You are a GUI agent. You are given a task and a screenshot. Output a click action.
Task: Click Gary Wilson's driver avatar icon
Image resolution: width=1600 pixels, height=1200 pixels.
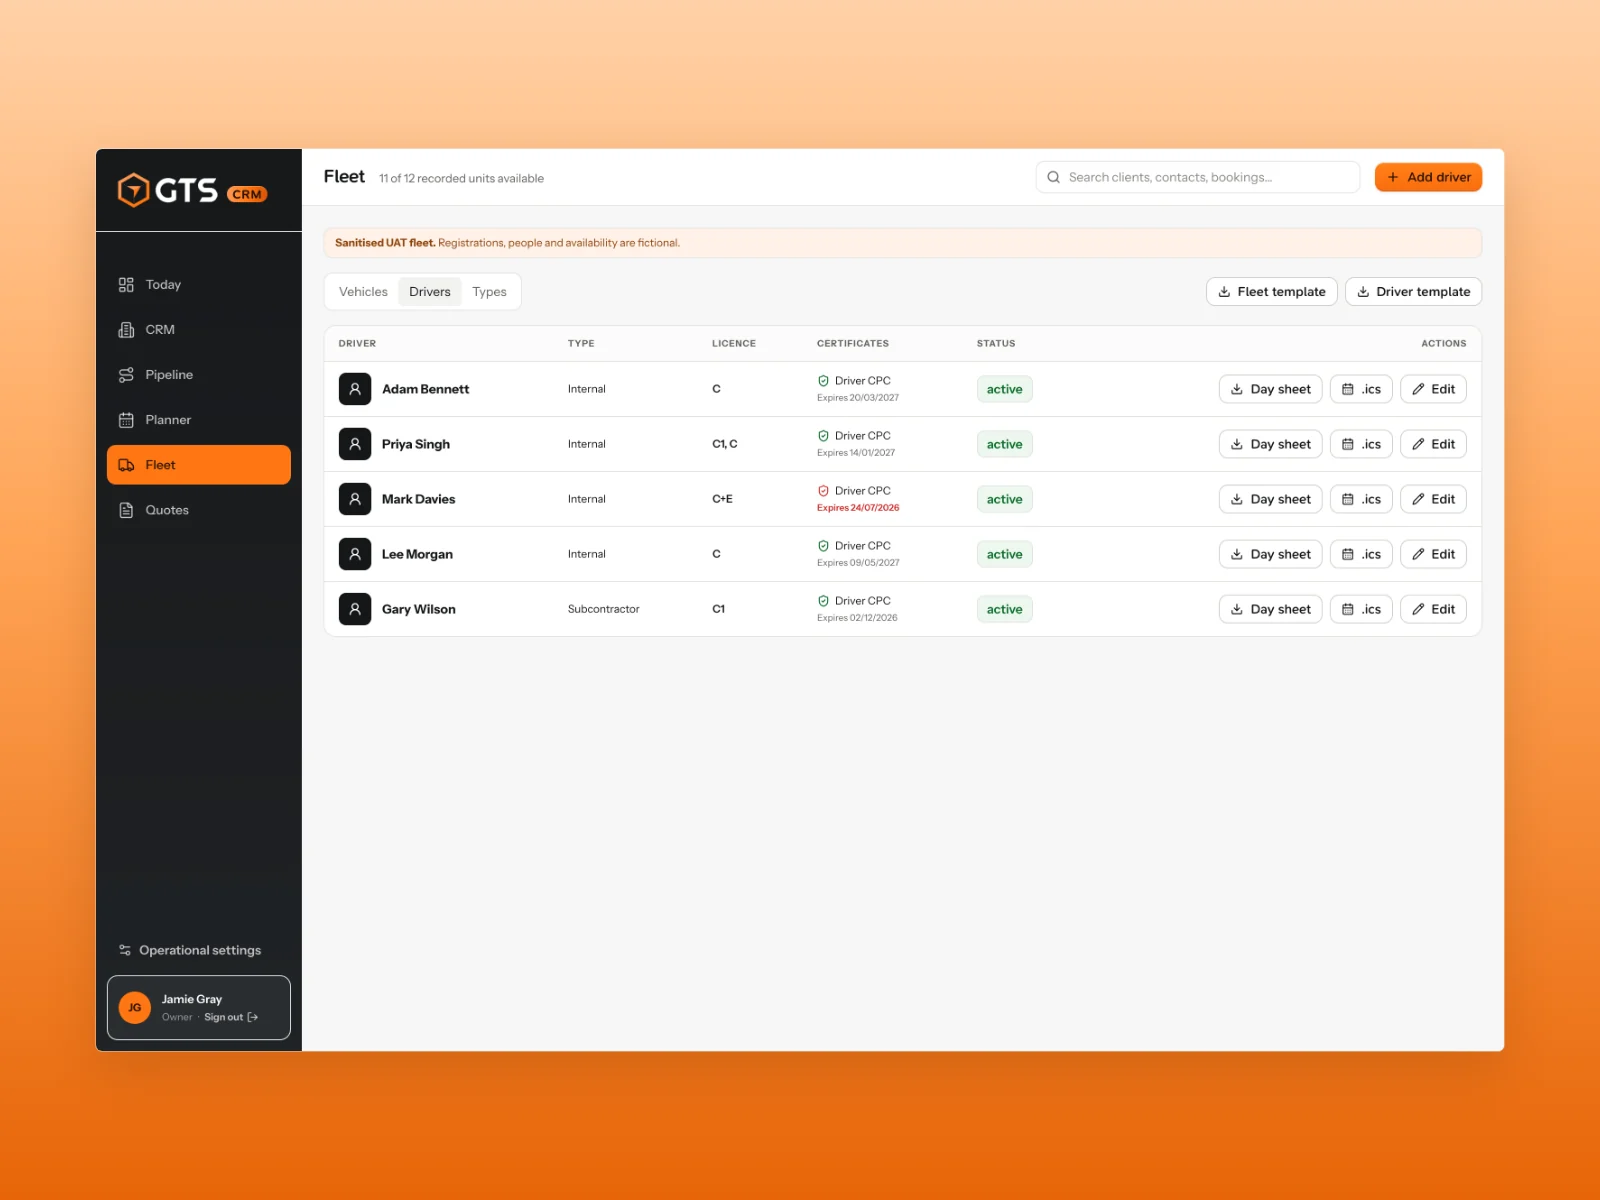click(x=355, y=609)
